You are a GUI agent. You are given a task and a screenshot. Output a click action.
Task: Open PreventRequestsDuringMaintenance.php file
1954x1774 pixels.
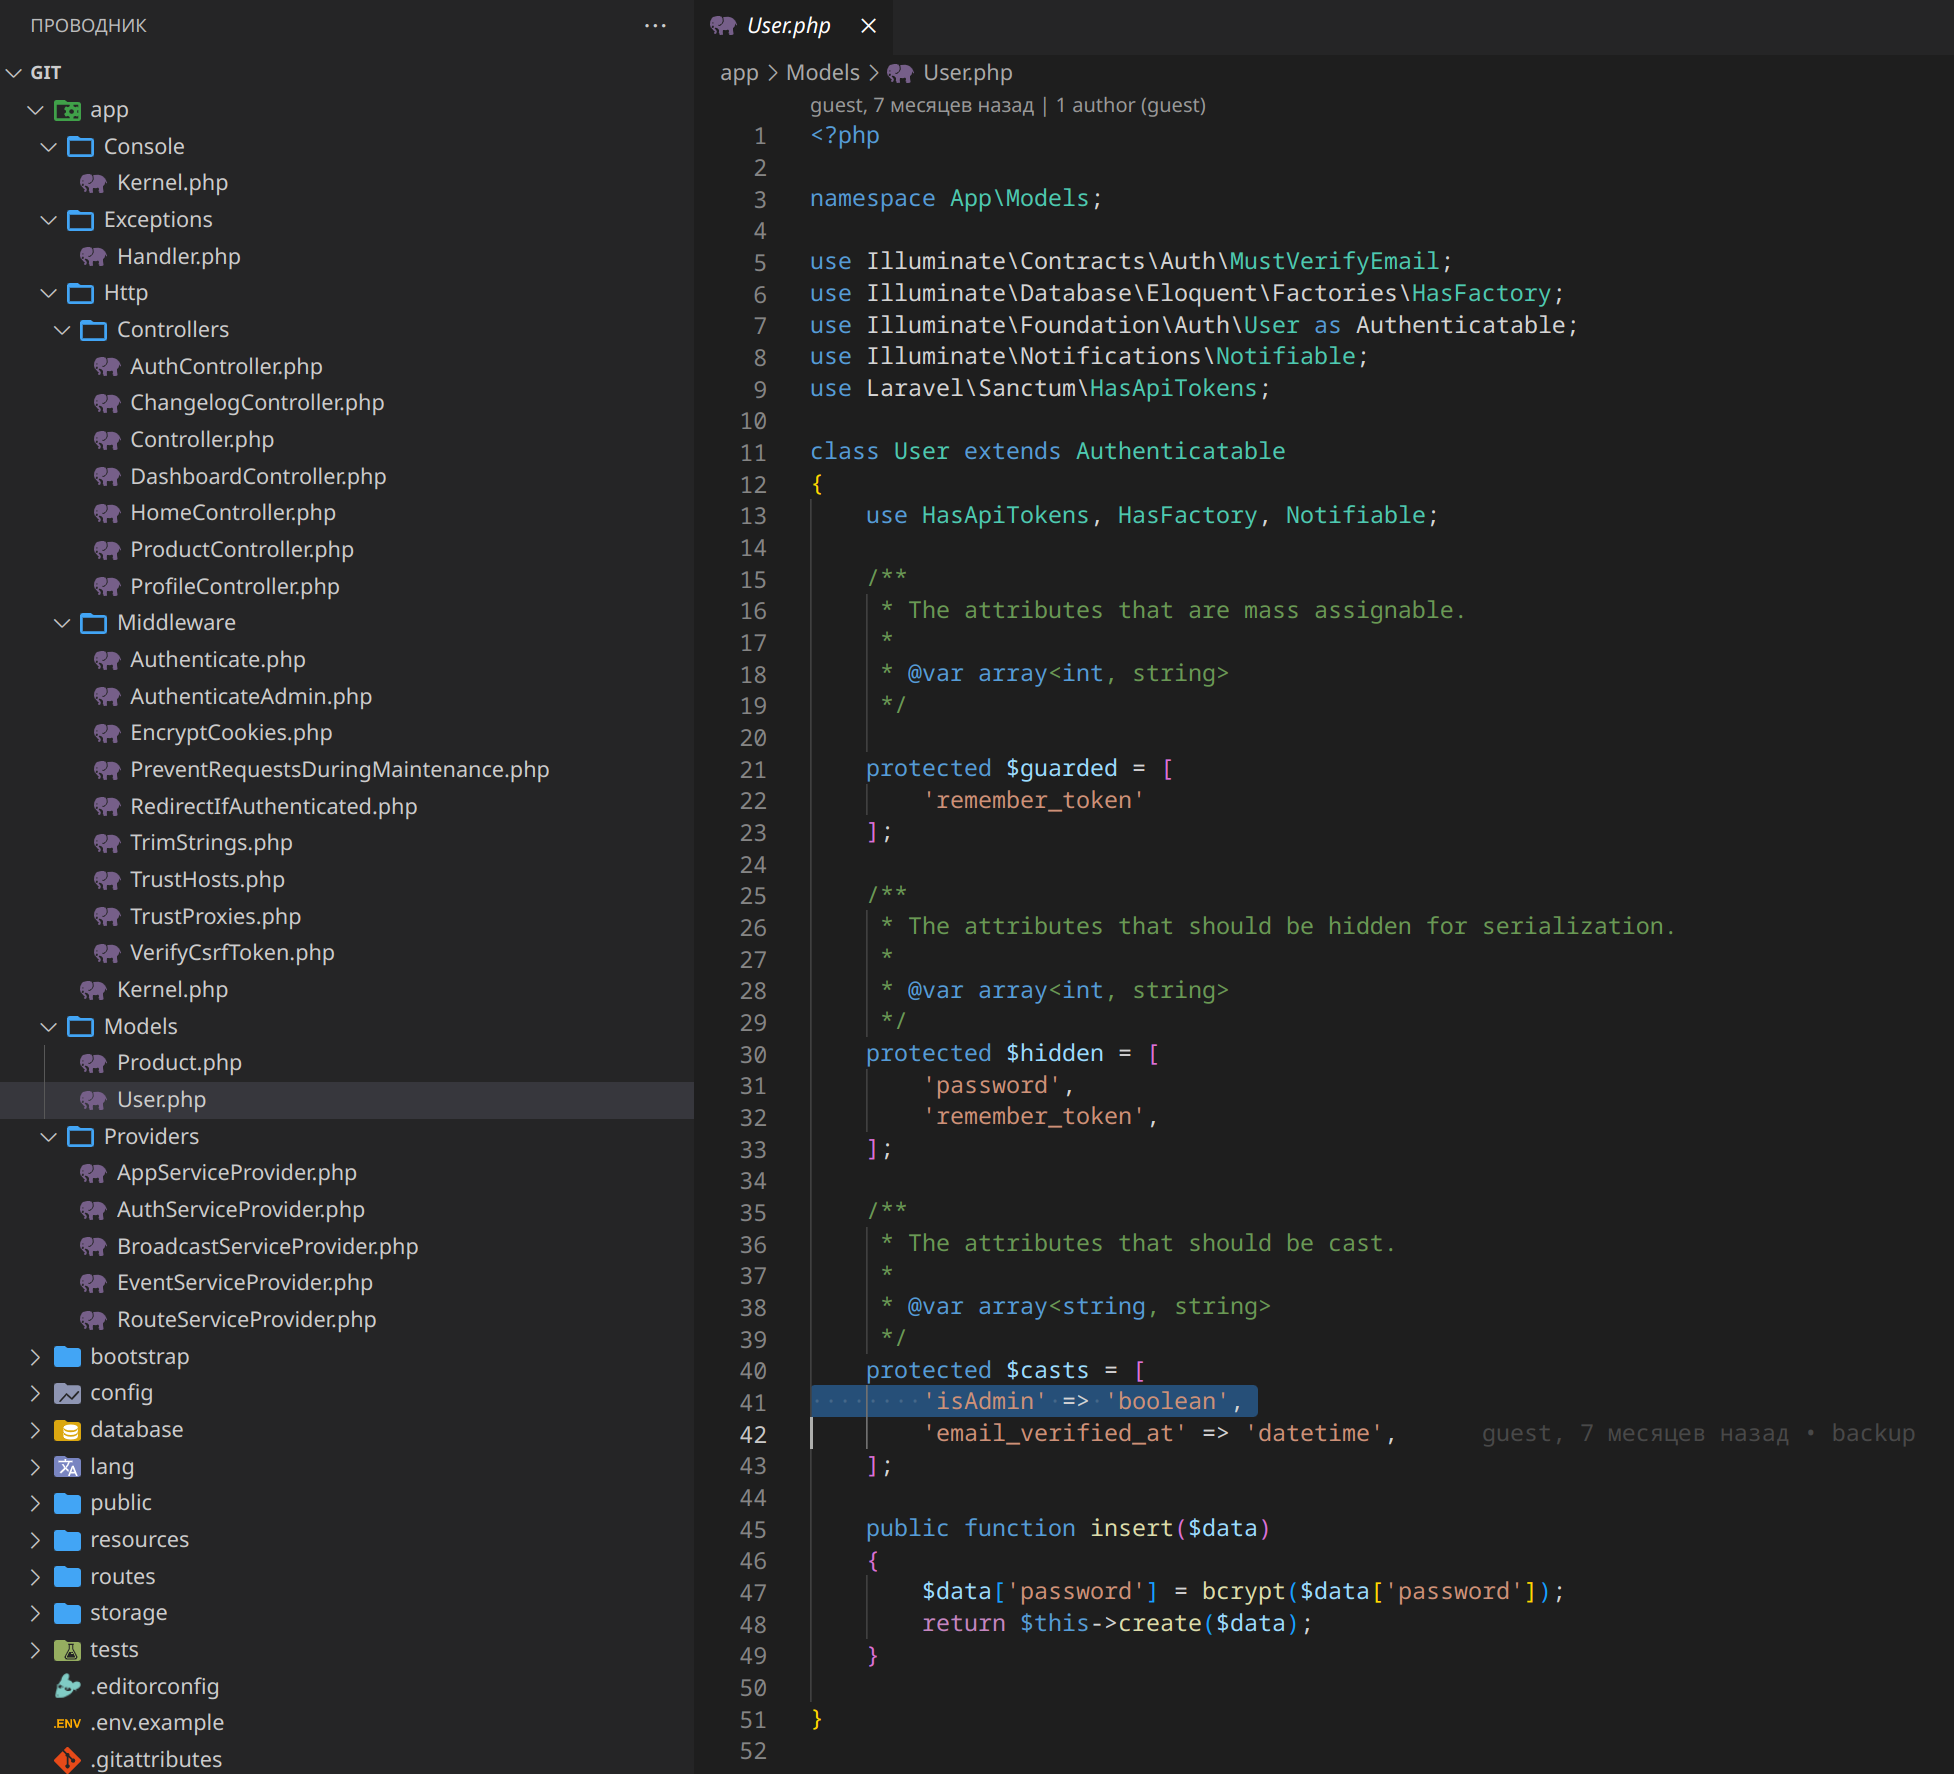pyautogui.click(x=340, y=770)
